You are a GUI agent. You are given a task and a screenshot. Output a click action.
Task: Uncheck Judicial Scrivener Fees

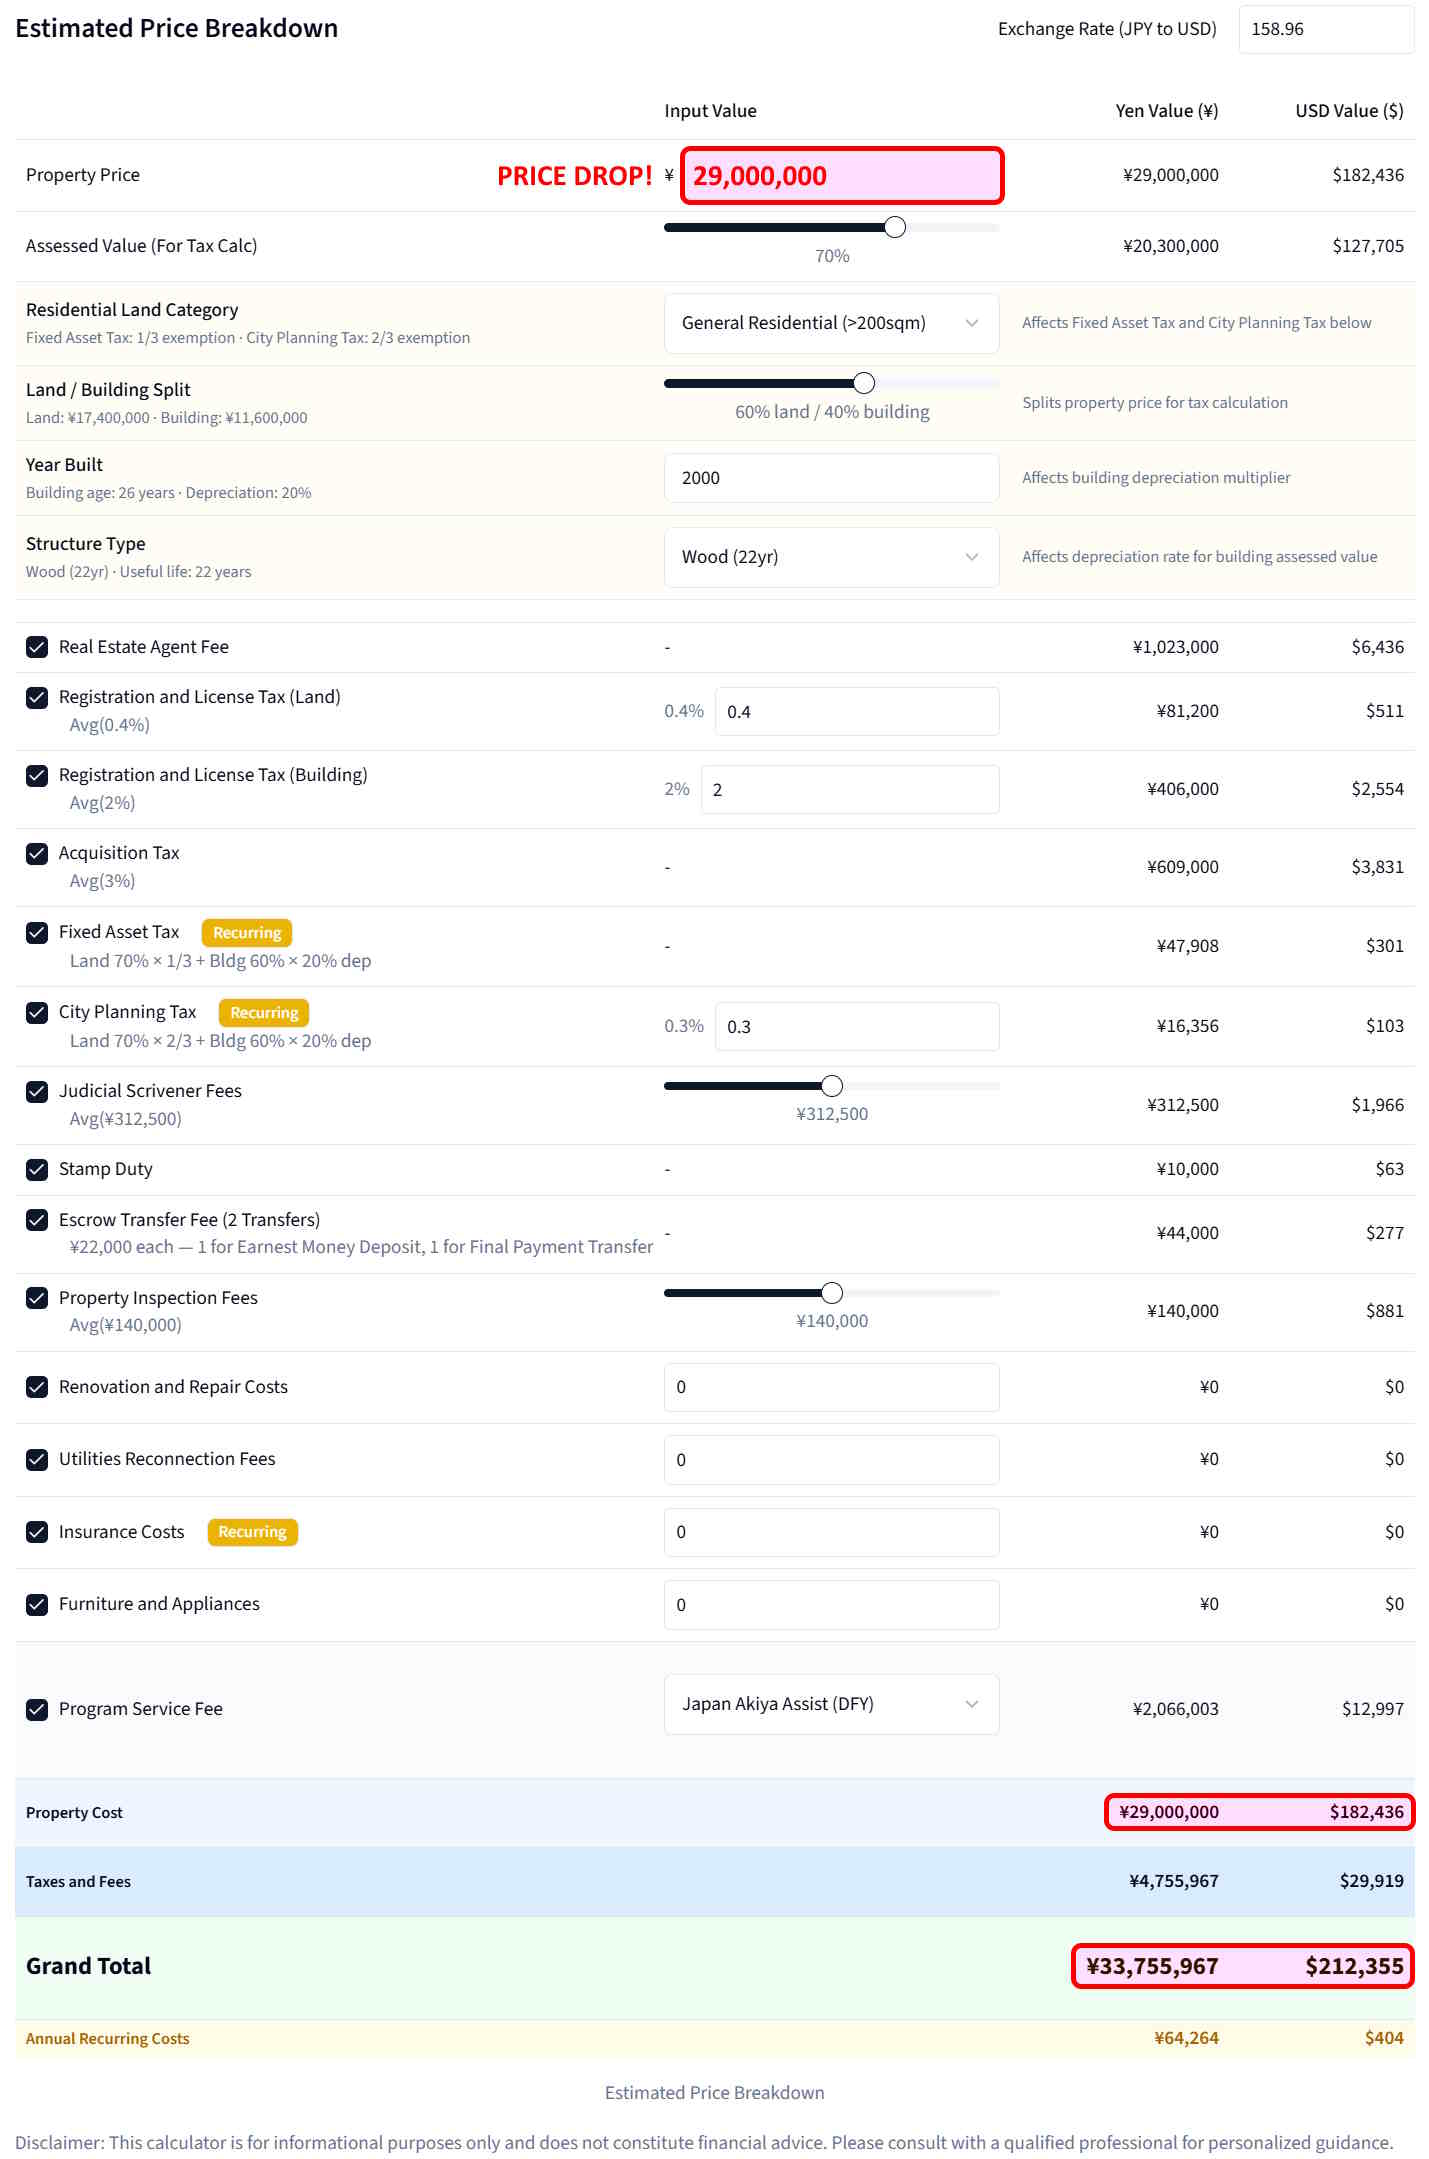[x=37, y=1091]
